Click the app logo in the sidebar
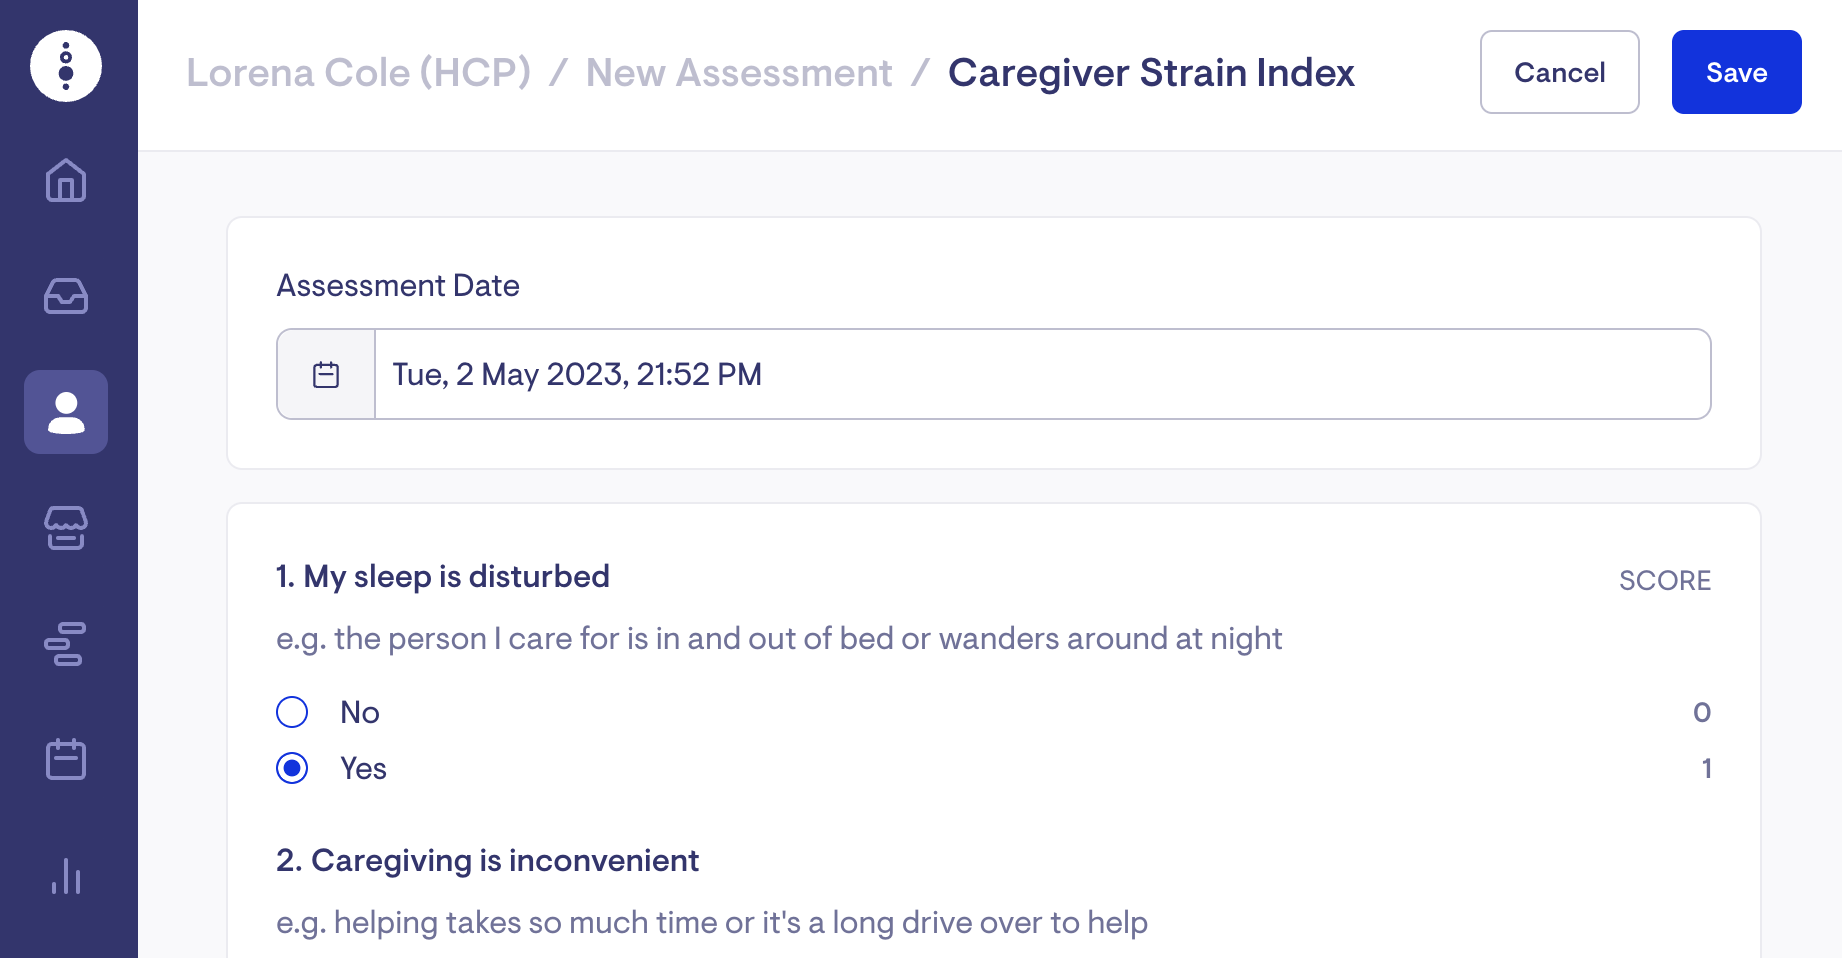This screenshot has width=1842, height=958. [x=66, y=66]
